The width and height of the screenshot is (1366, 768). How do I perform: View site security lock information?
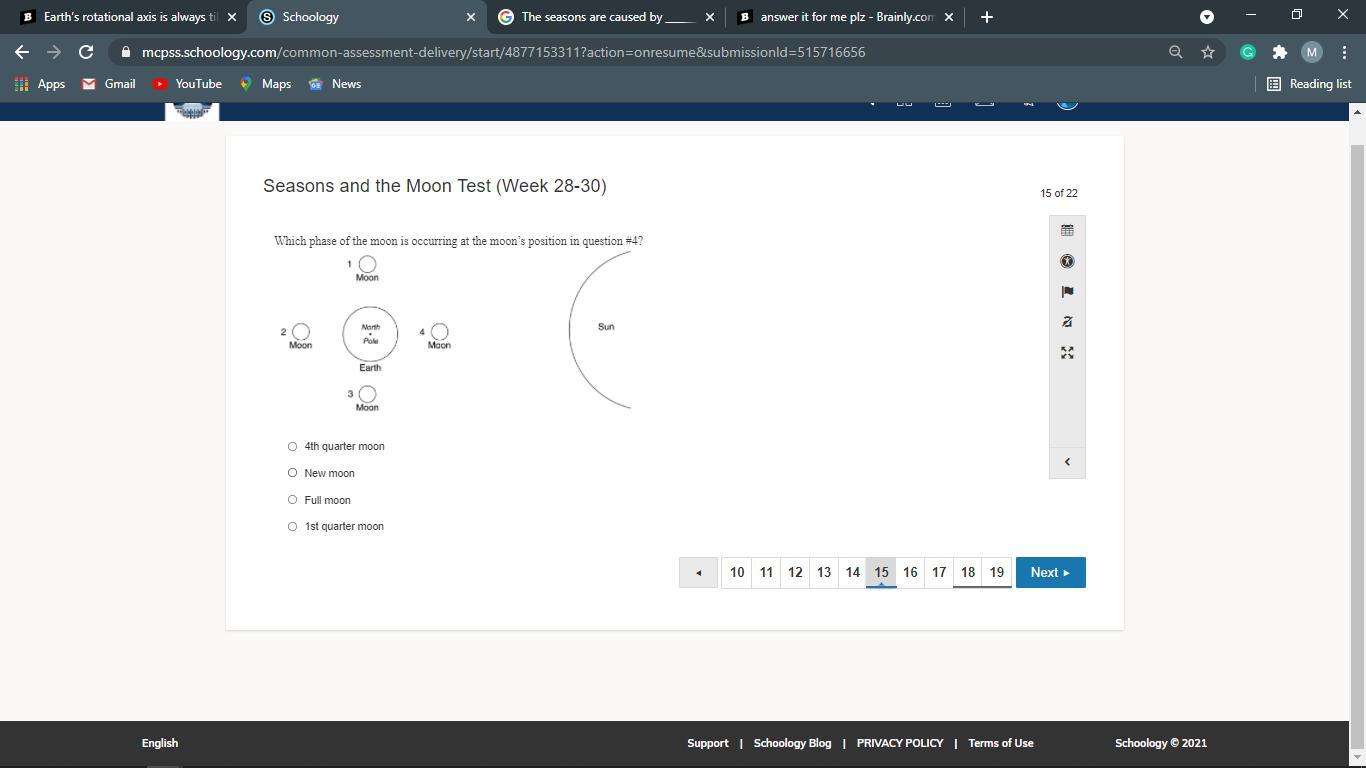(x=125, y=52)
